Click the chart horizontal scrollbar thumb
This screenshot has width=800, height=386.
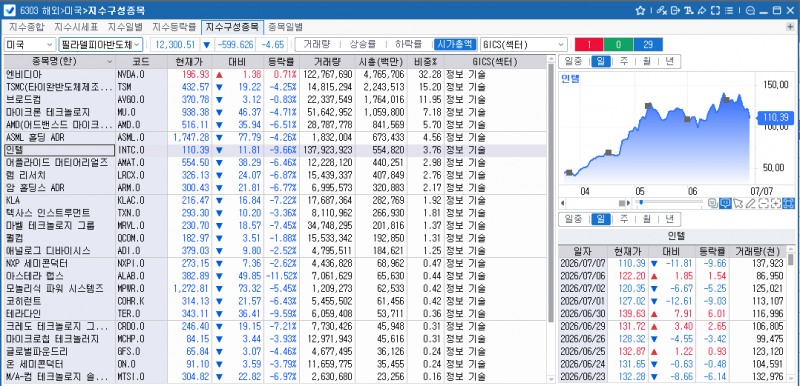tap(621, 203)
